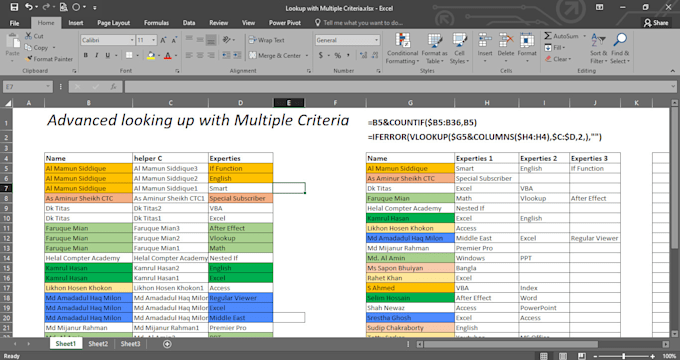680x360 pixels.
Task: Open the Fill dropdown
Action: click(x=555, y=47)
